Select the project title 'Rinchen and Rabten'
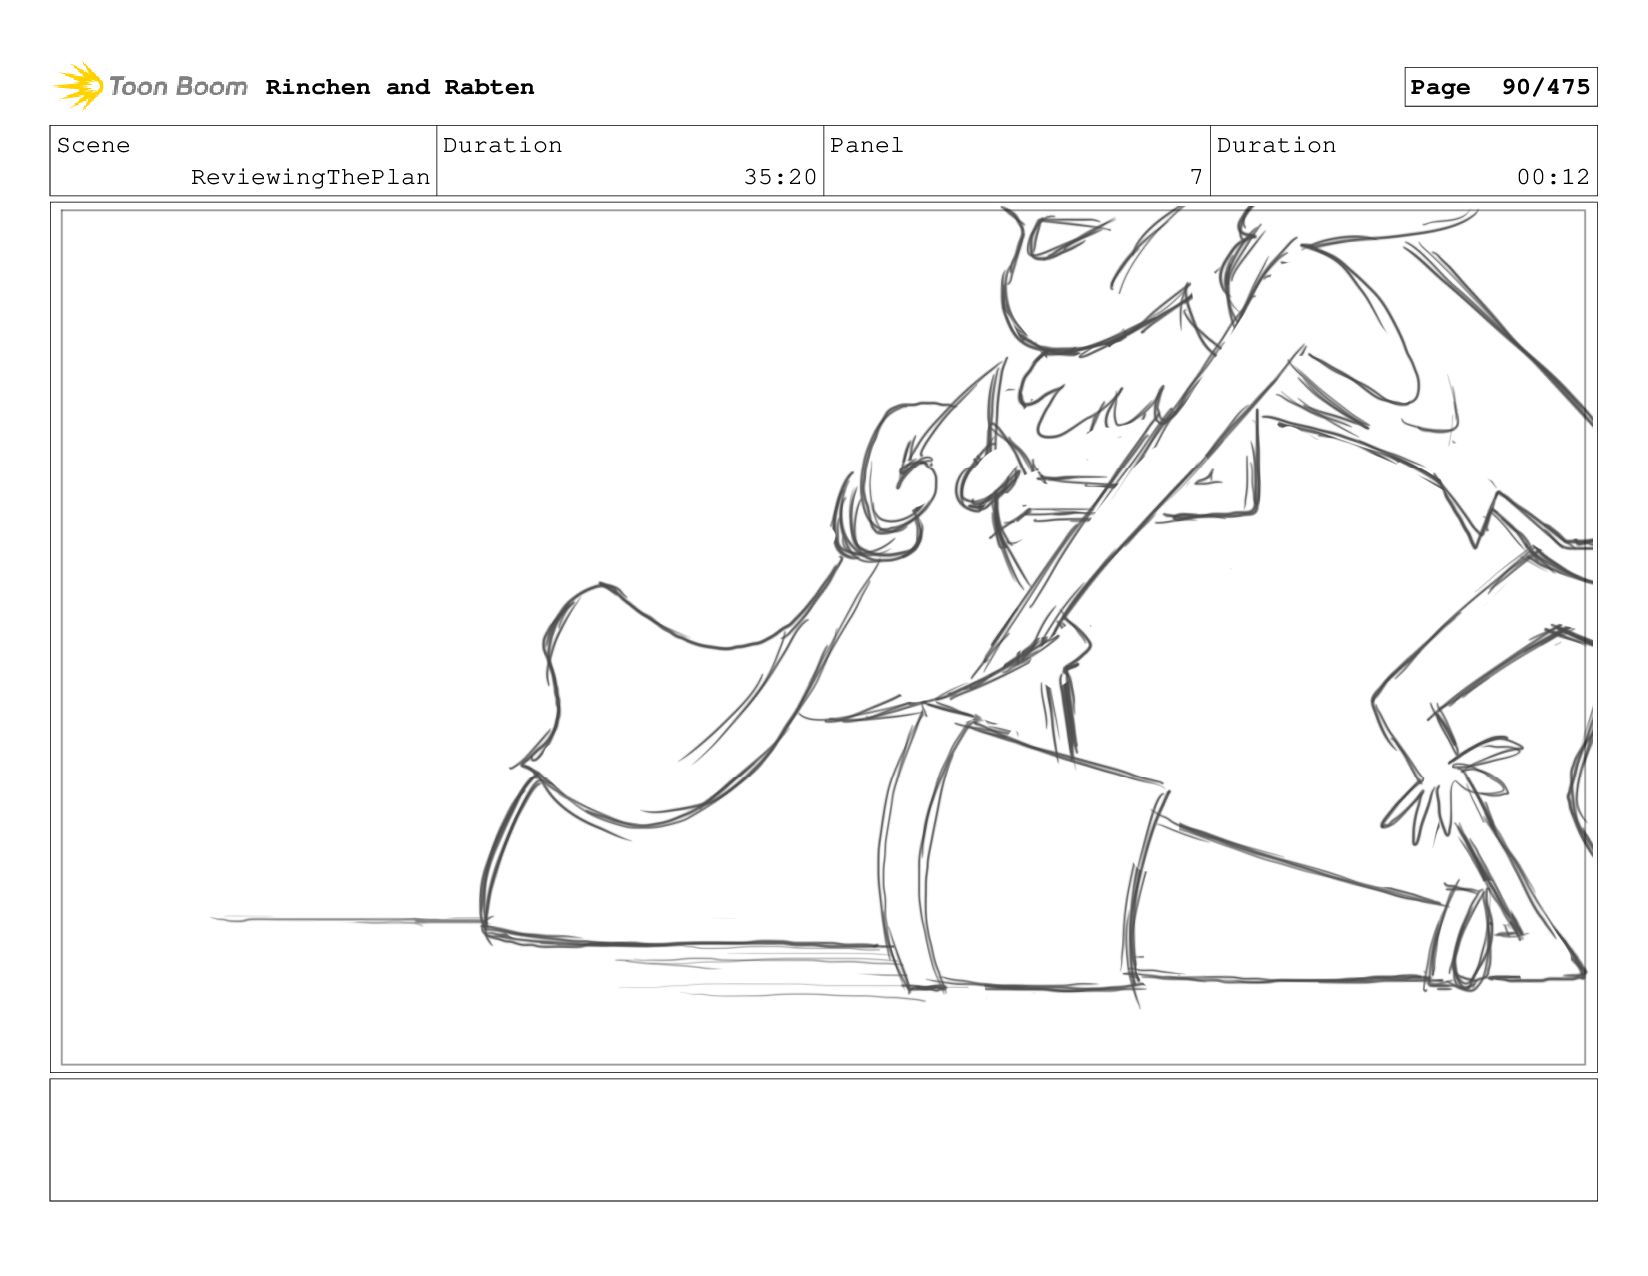This screenshot has height=1276, width=1648. coord(400,87)
